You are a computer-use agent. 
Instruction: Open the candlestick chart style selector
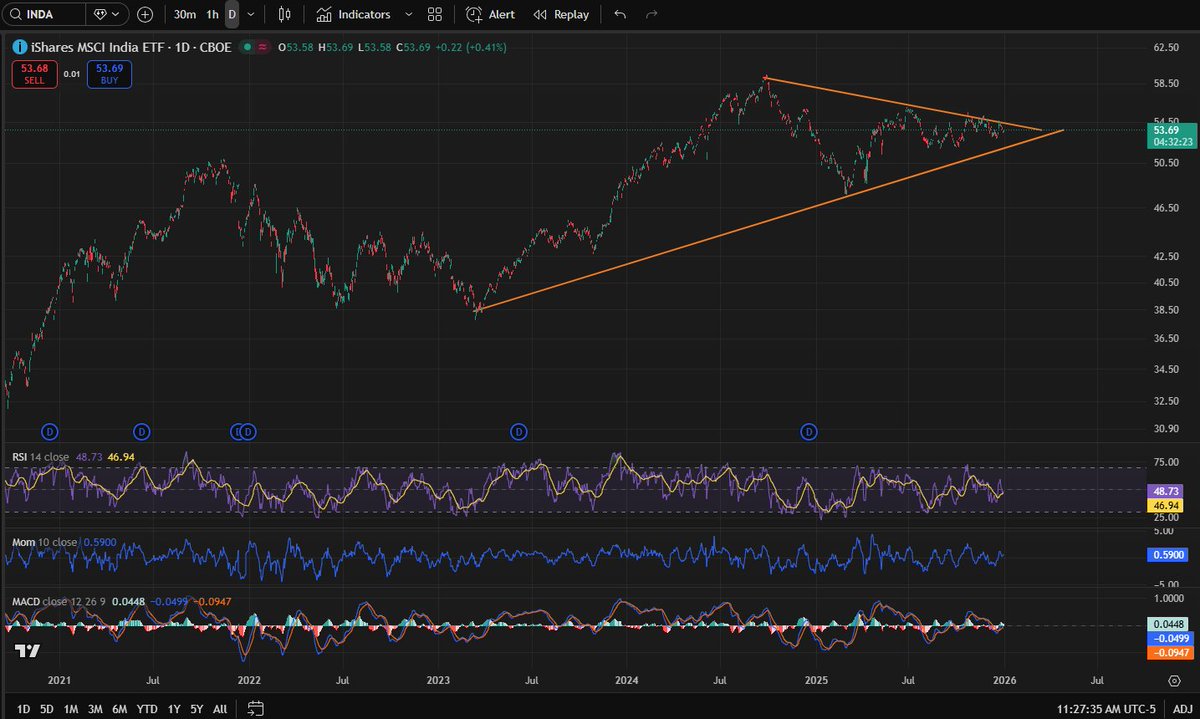tap(283, 14)
